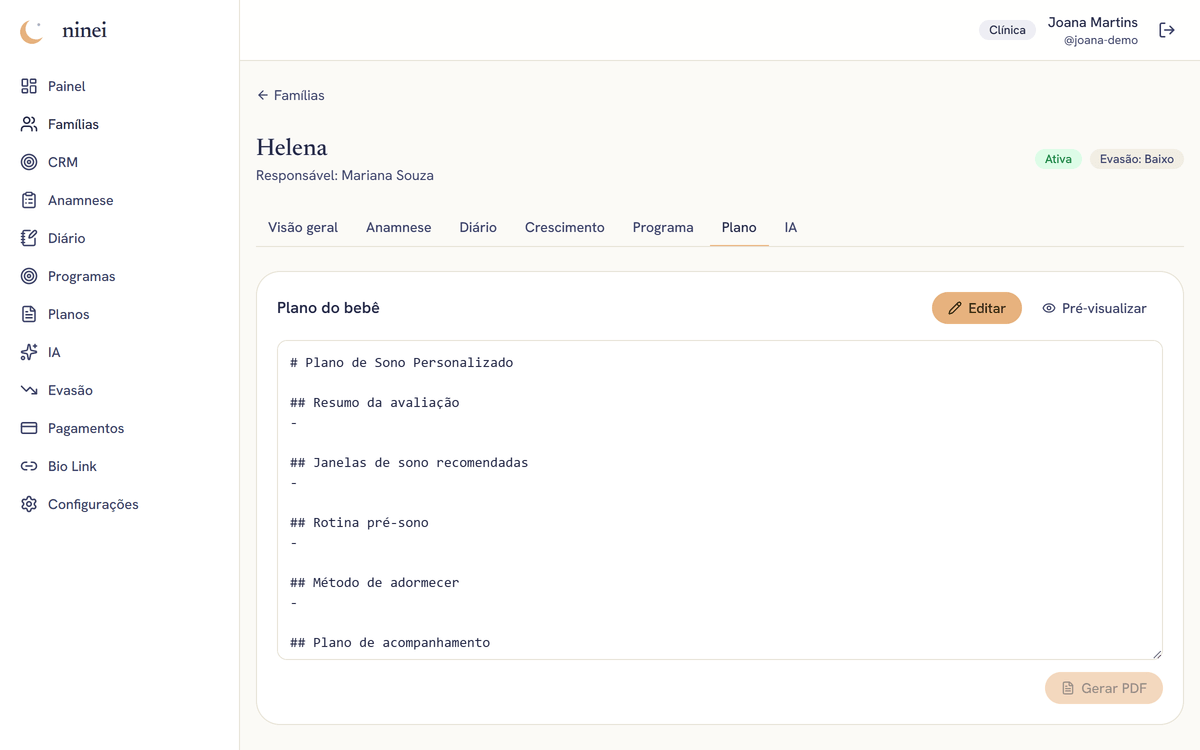
Task: Click the line '## Janelas de sono recomendadas'
Action: pos(409,462)
